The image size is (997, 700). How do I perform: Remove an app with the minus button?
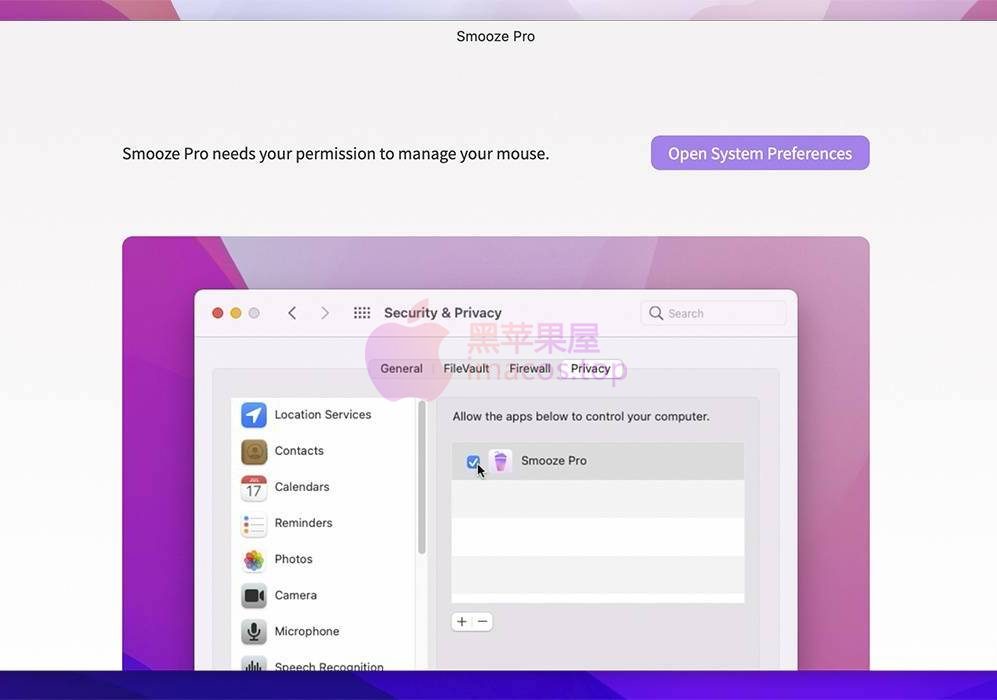tap(483, 621)
